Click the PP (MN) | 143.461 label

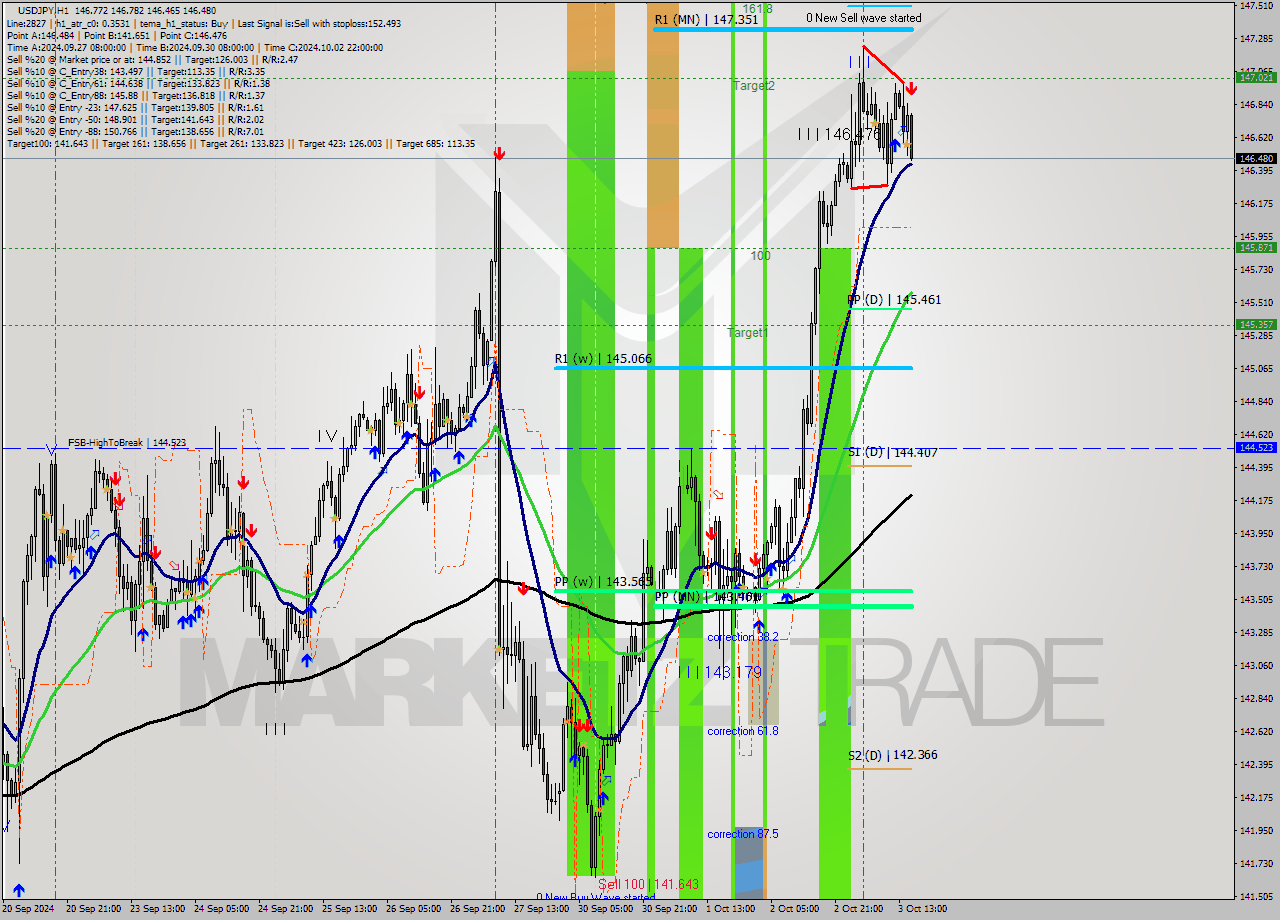click(708, 597)
